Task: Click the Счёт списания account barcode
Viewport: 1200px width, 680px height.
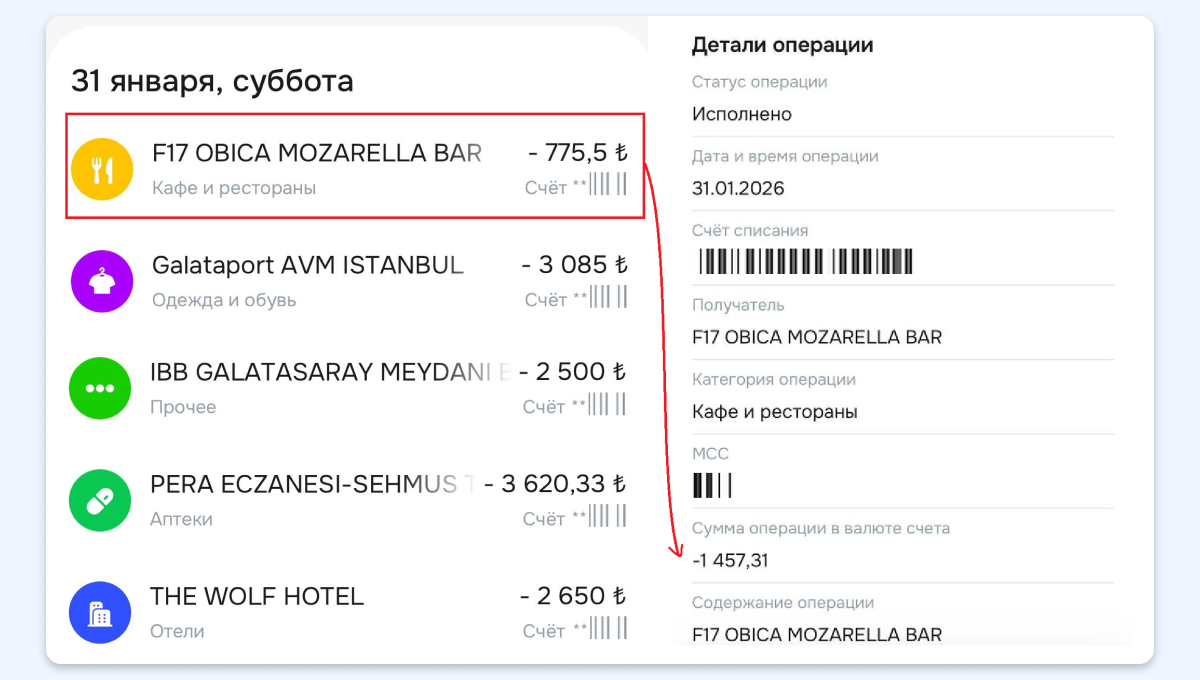Action: click(x=803, y=262)
